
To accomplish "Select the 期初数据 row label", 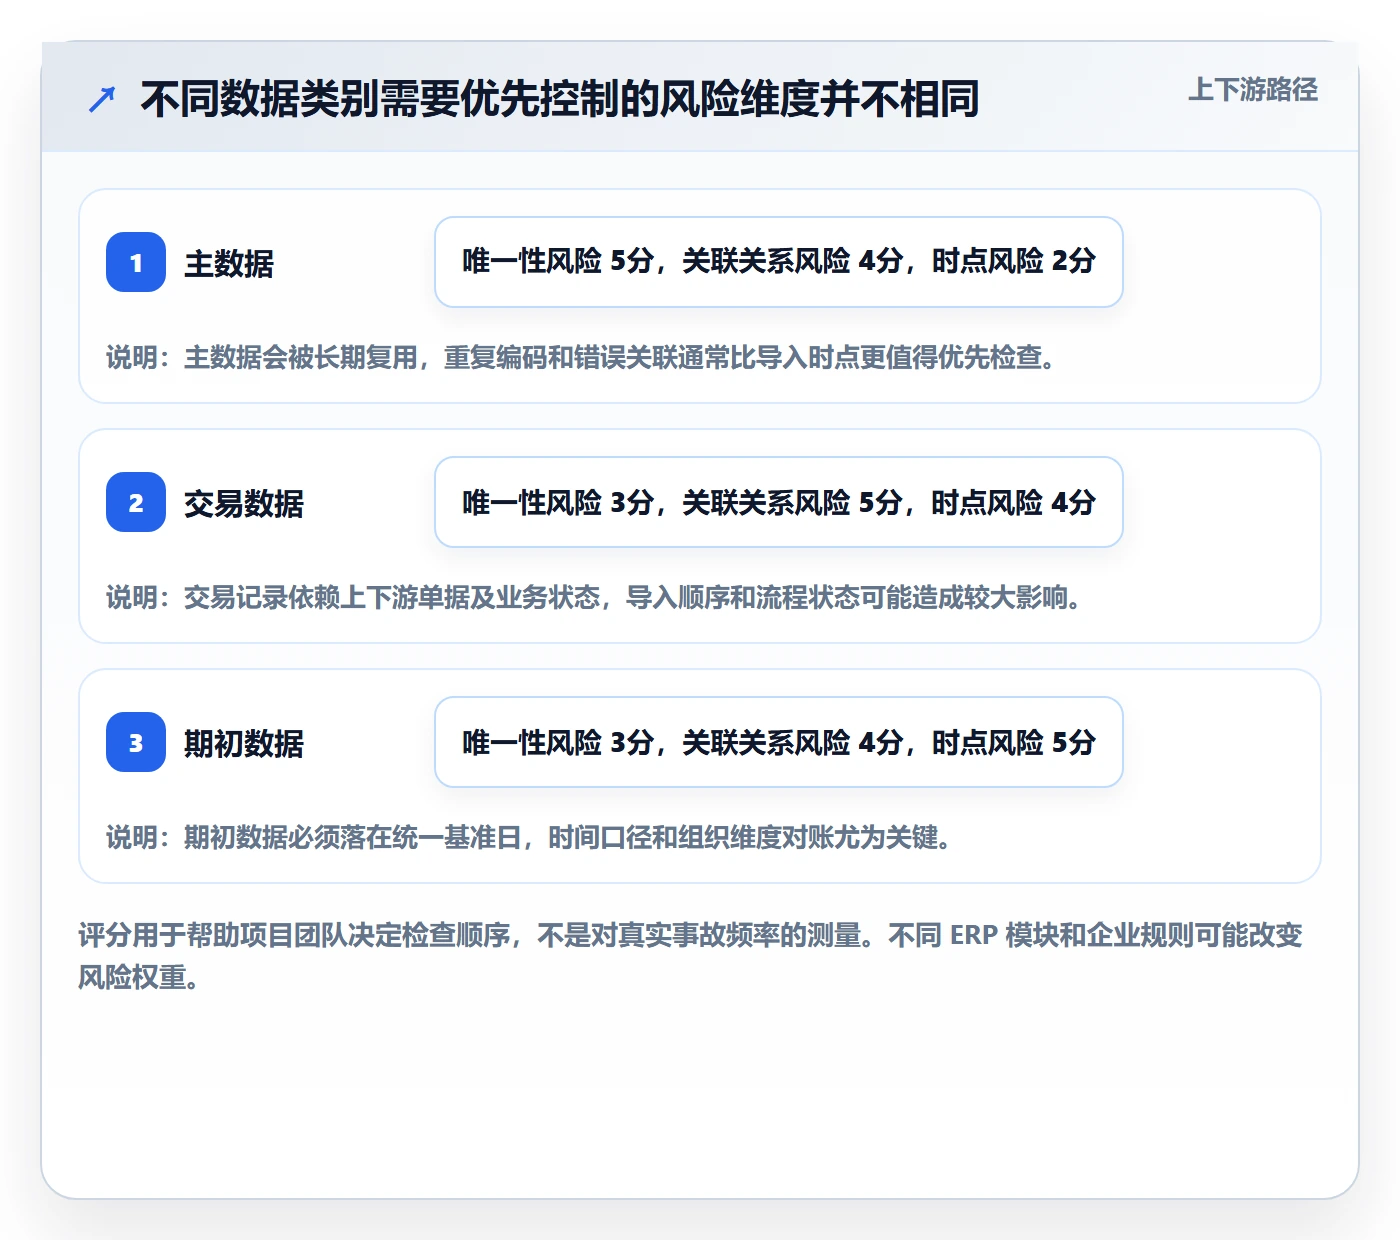I will tap(244, 744).
